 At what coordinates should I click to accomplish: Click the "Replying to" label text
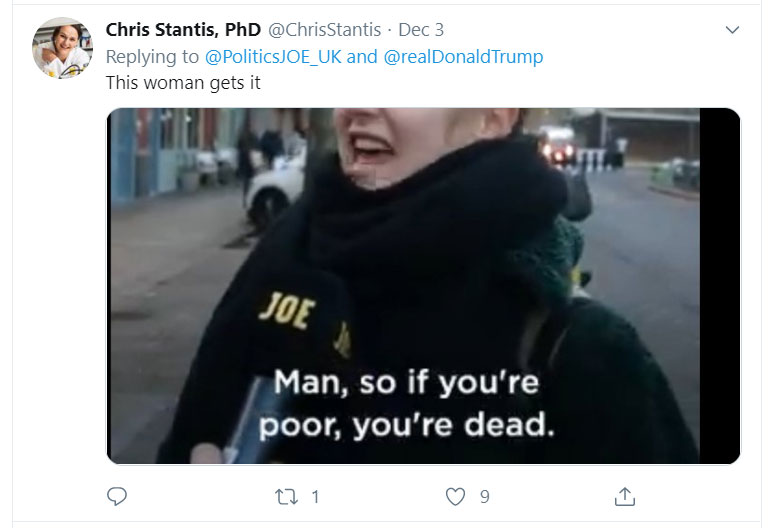pyautogui.click(x=153, y=57)
